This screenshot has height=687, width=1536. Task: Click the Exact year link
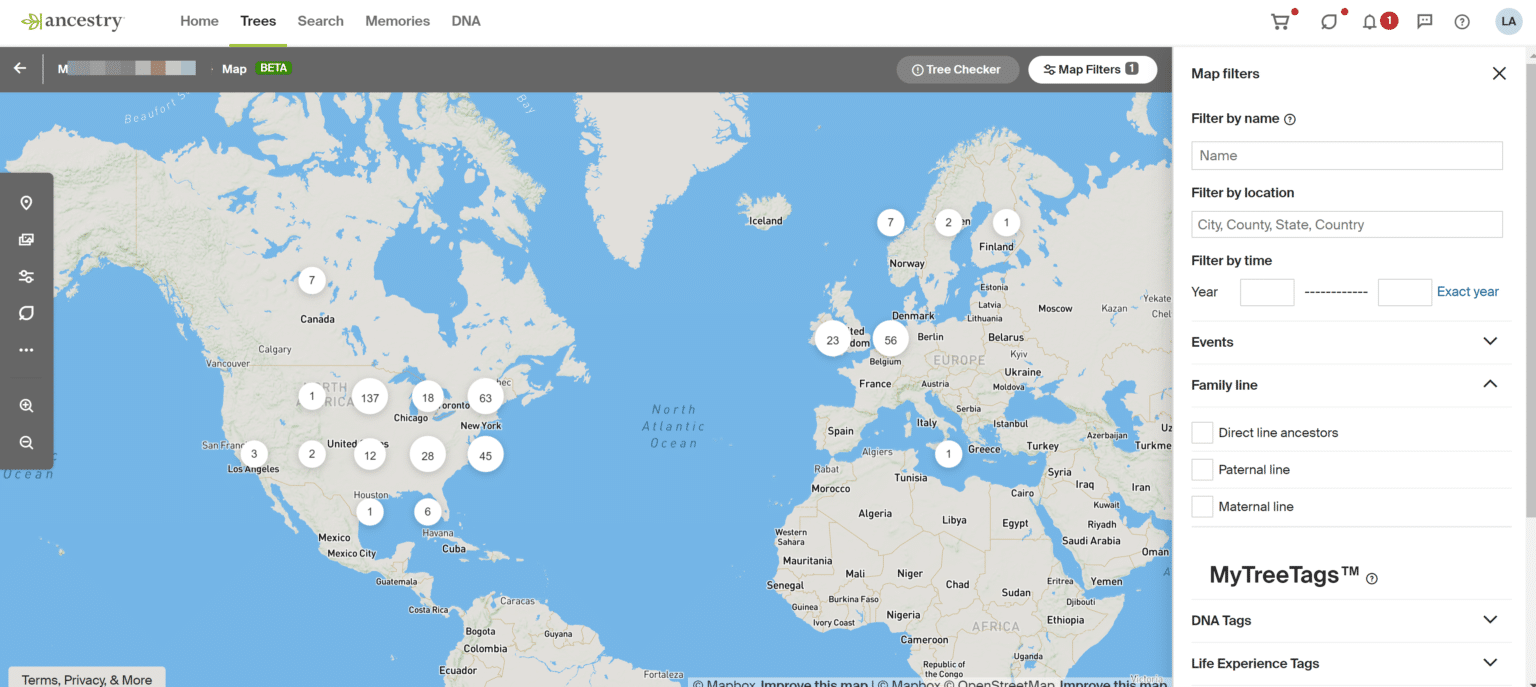(x=1467, y=291)
